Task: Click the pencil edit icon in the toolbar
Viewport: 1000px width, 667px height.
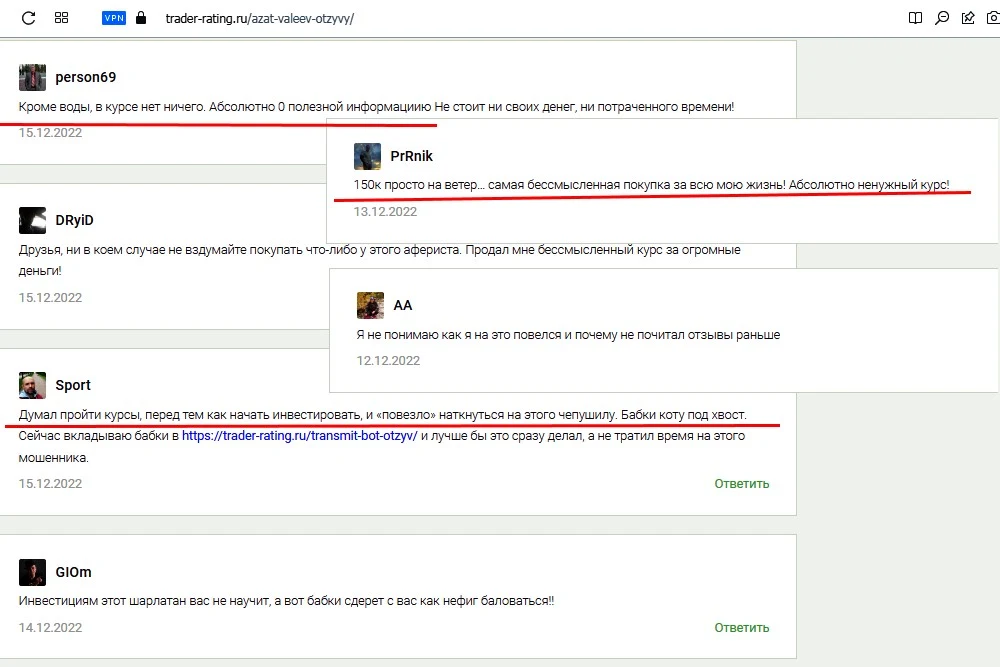Action: pos(968,18)
